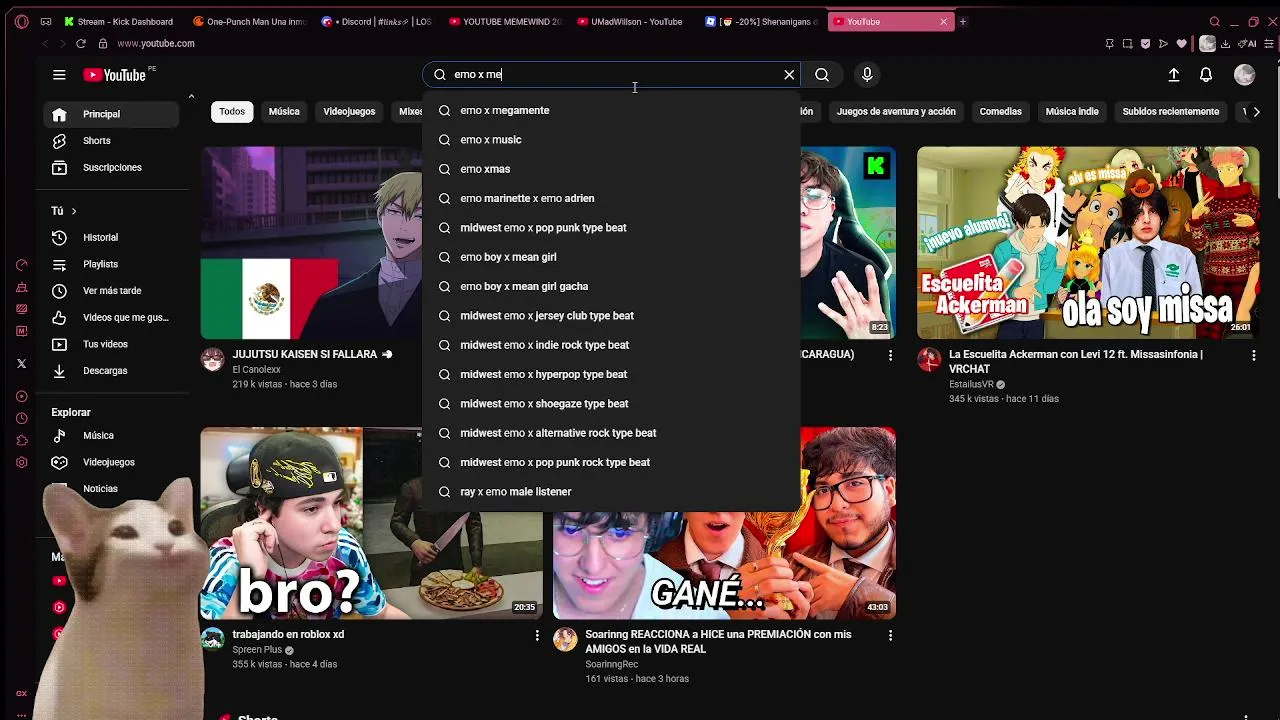Visit the 'Spreen Plus' channel link

tap(257, 650)
